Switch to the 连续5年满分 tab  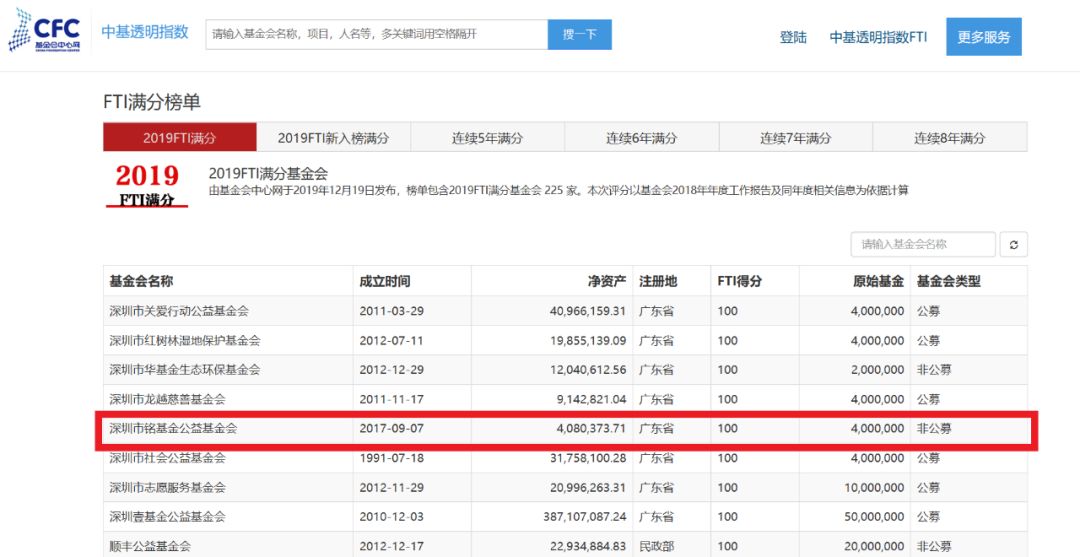click(x=488, y=138)
